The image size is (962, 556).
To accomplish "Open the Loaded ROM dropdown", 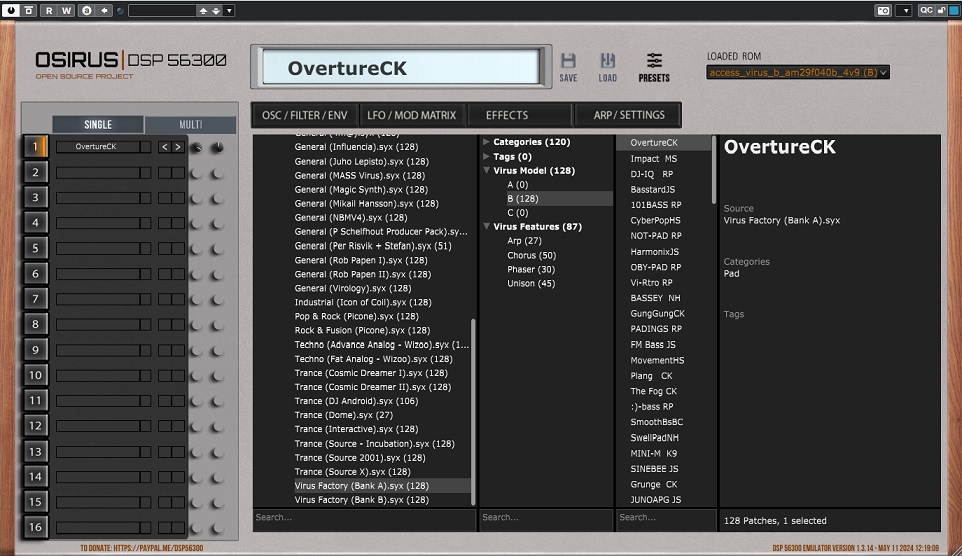I will 798,72.
